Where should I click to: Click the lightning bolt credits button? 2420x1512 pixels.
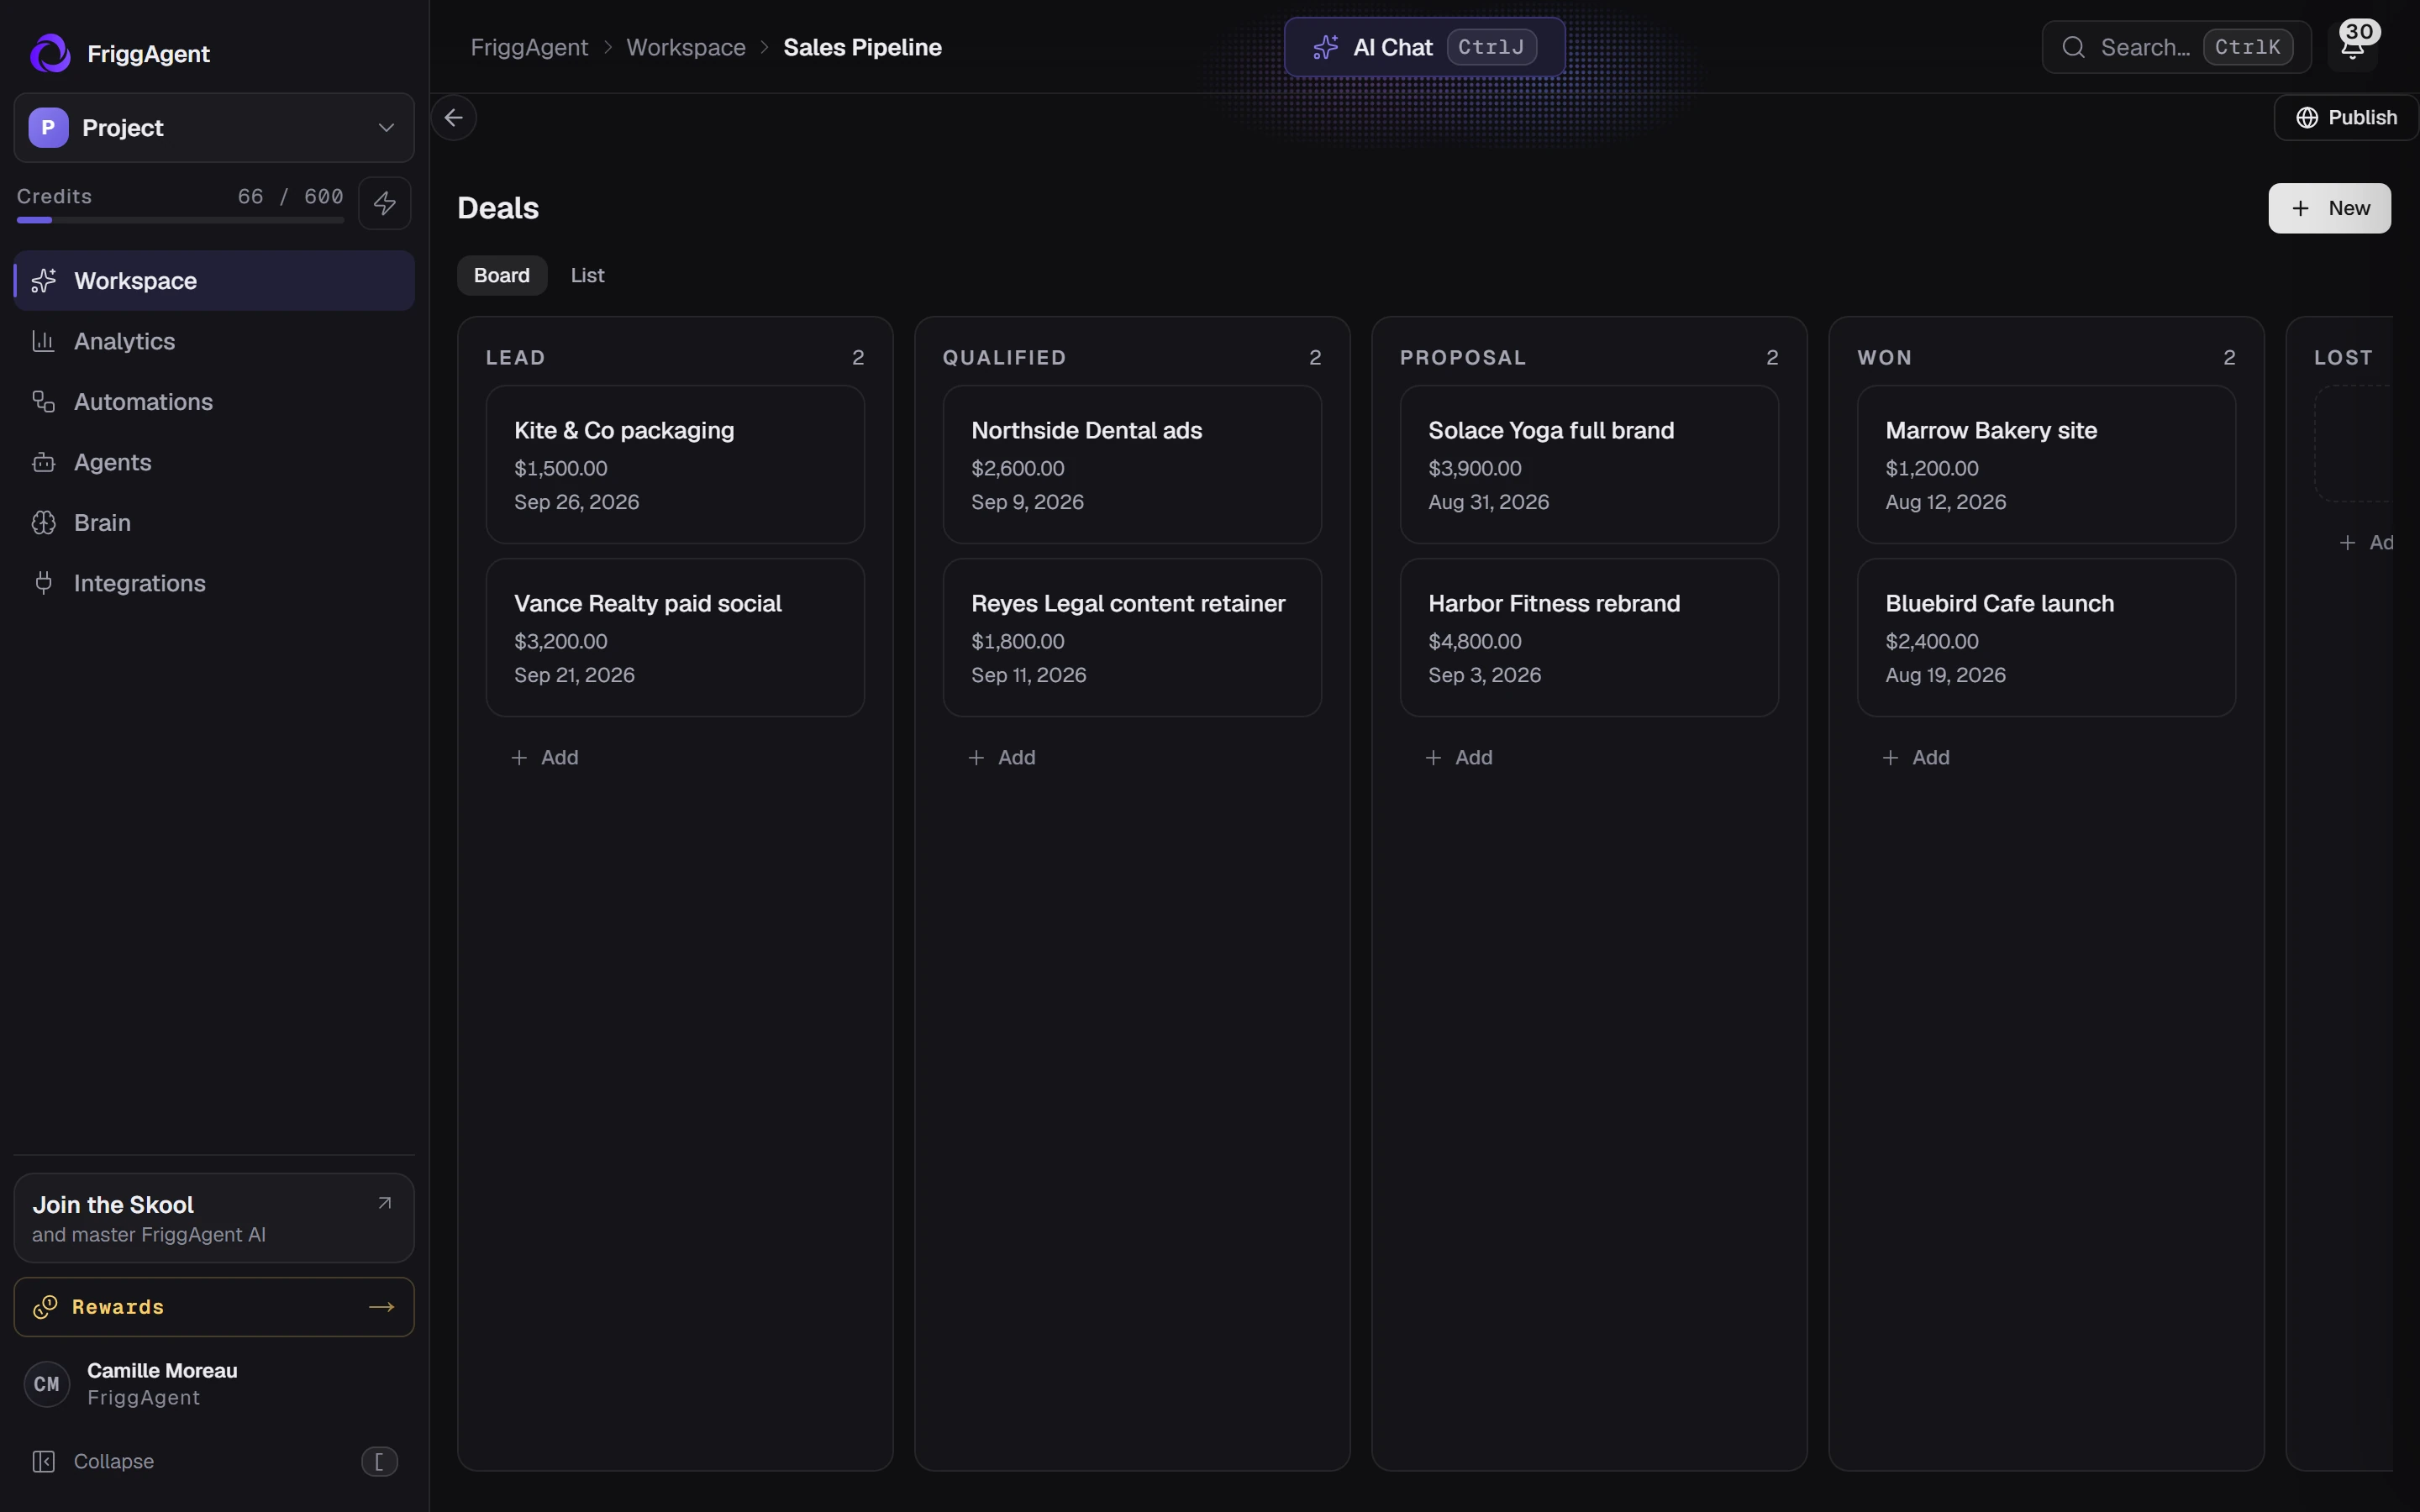point(385,203)
